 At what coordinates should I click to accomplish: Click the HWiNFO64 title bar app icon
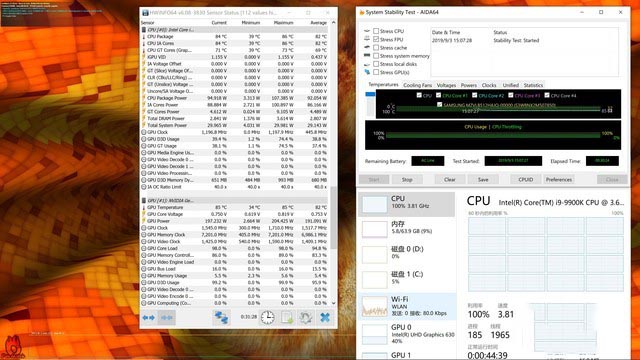pyautogui.click(x=145, y=13)
